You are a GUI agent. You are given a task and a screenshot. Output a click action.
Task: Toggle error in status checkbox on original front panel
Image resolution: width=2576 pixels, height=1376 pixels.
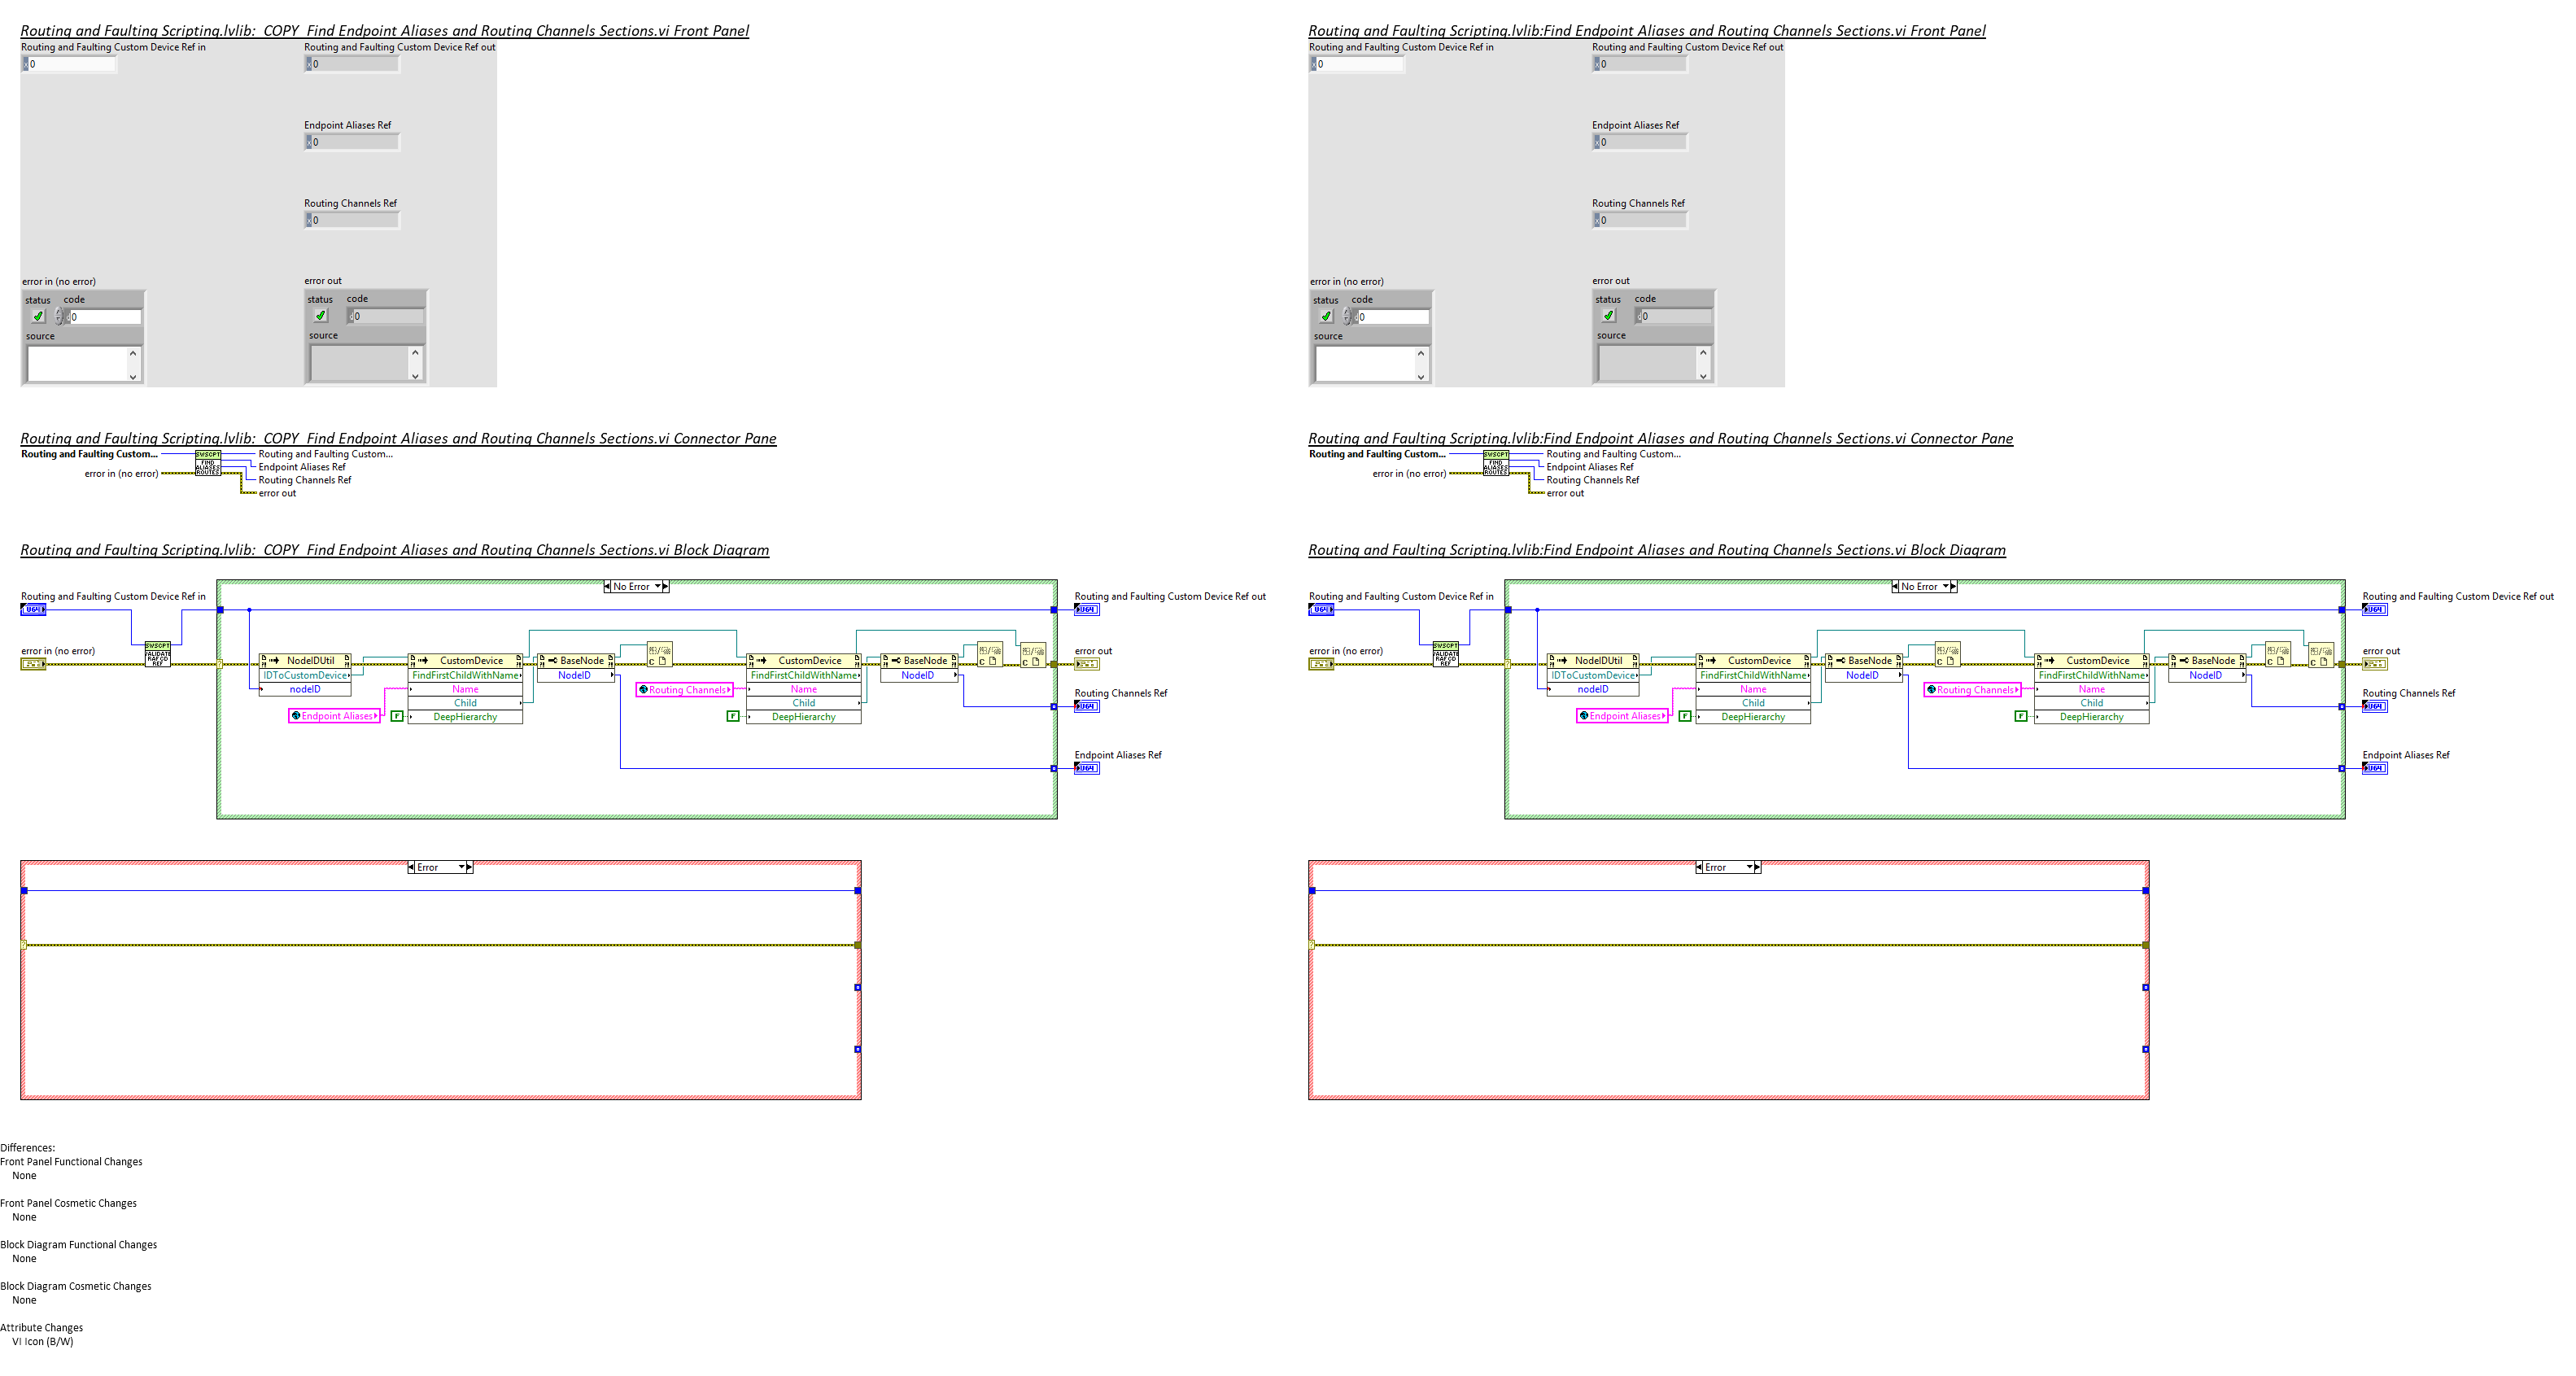click(x=1326, y=316)
